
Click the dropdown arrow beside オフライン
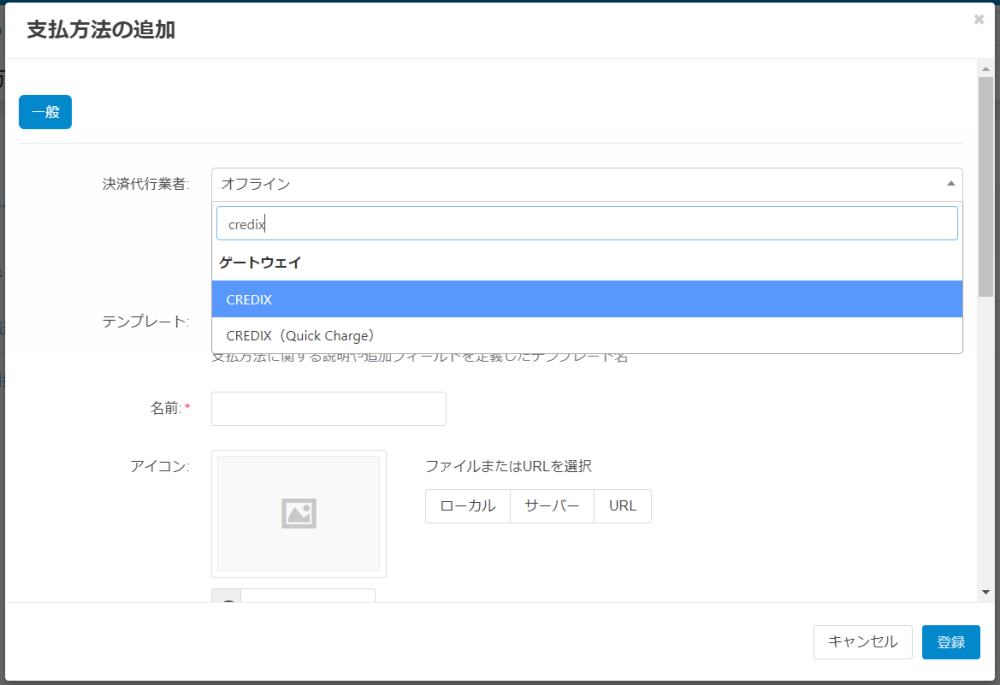coord(949,184)
